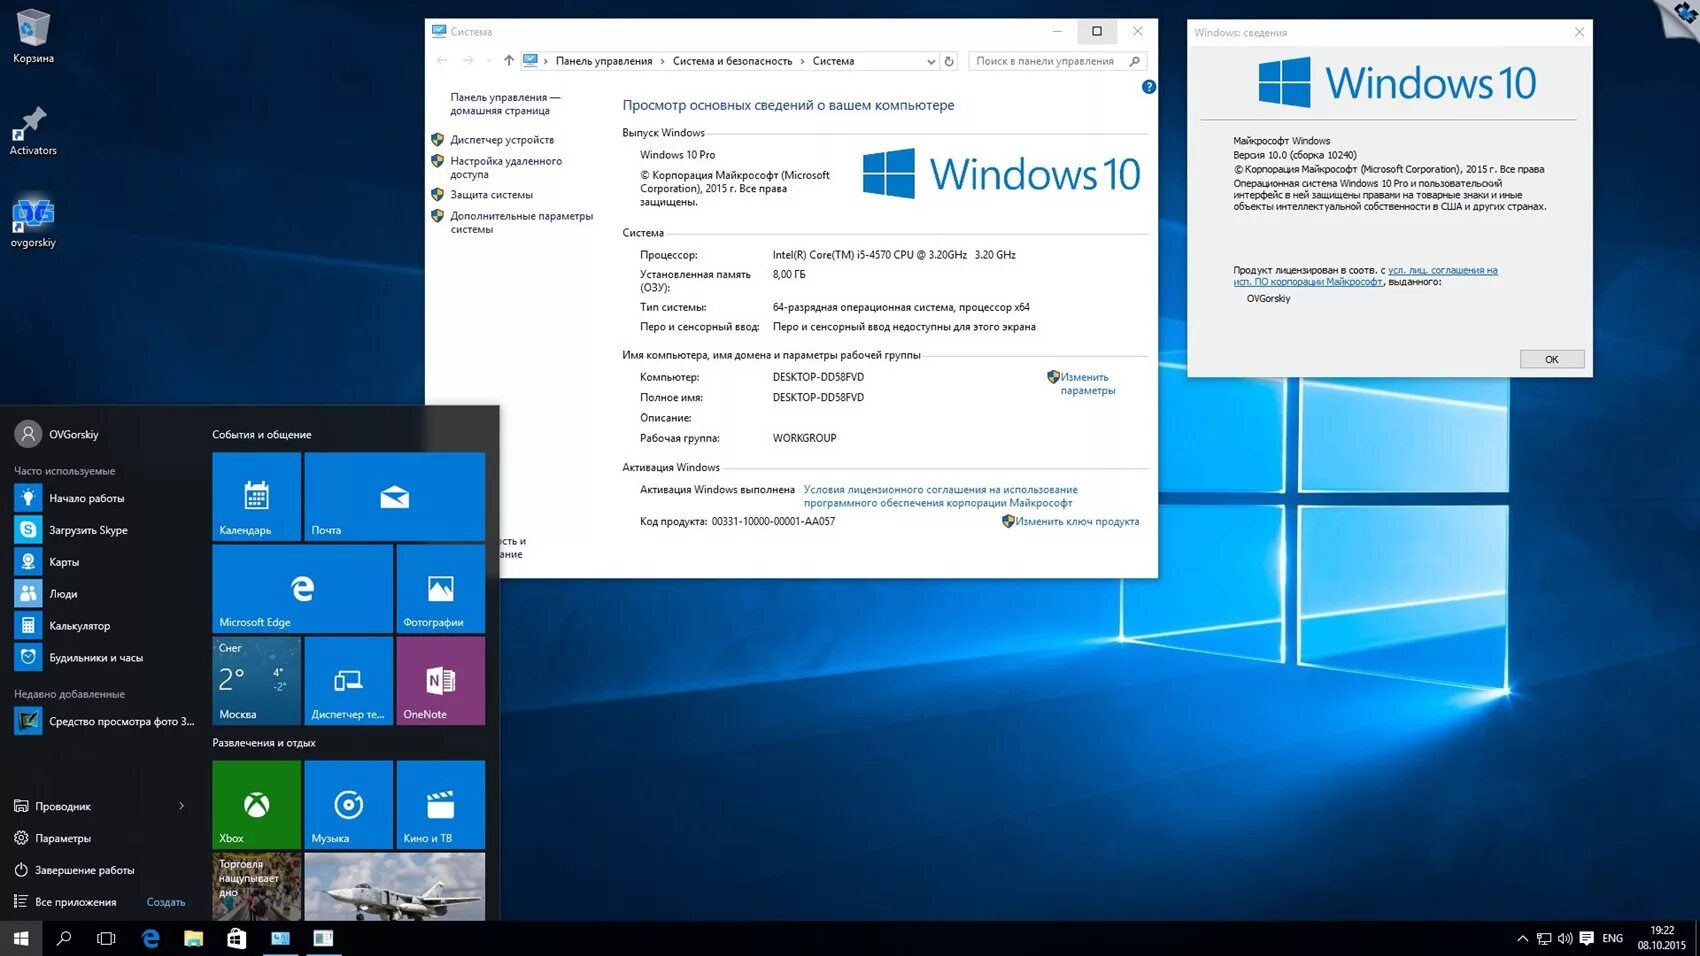Open the Почта mail tile
Image resolution: width=1700 pixels, height=956 pixels.
coord(394,496)
